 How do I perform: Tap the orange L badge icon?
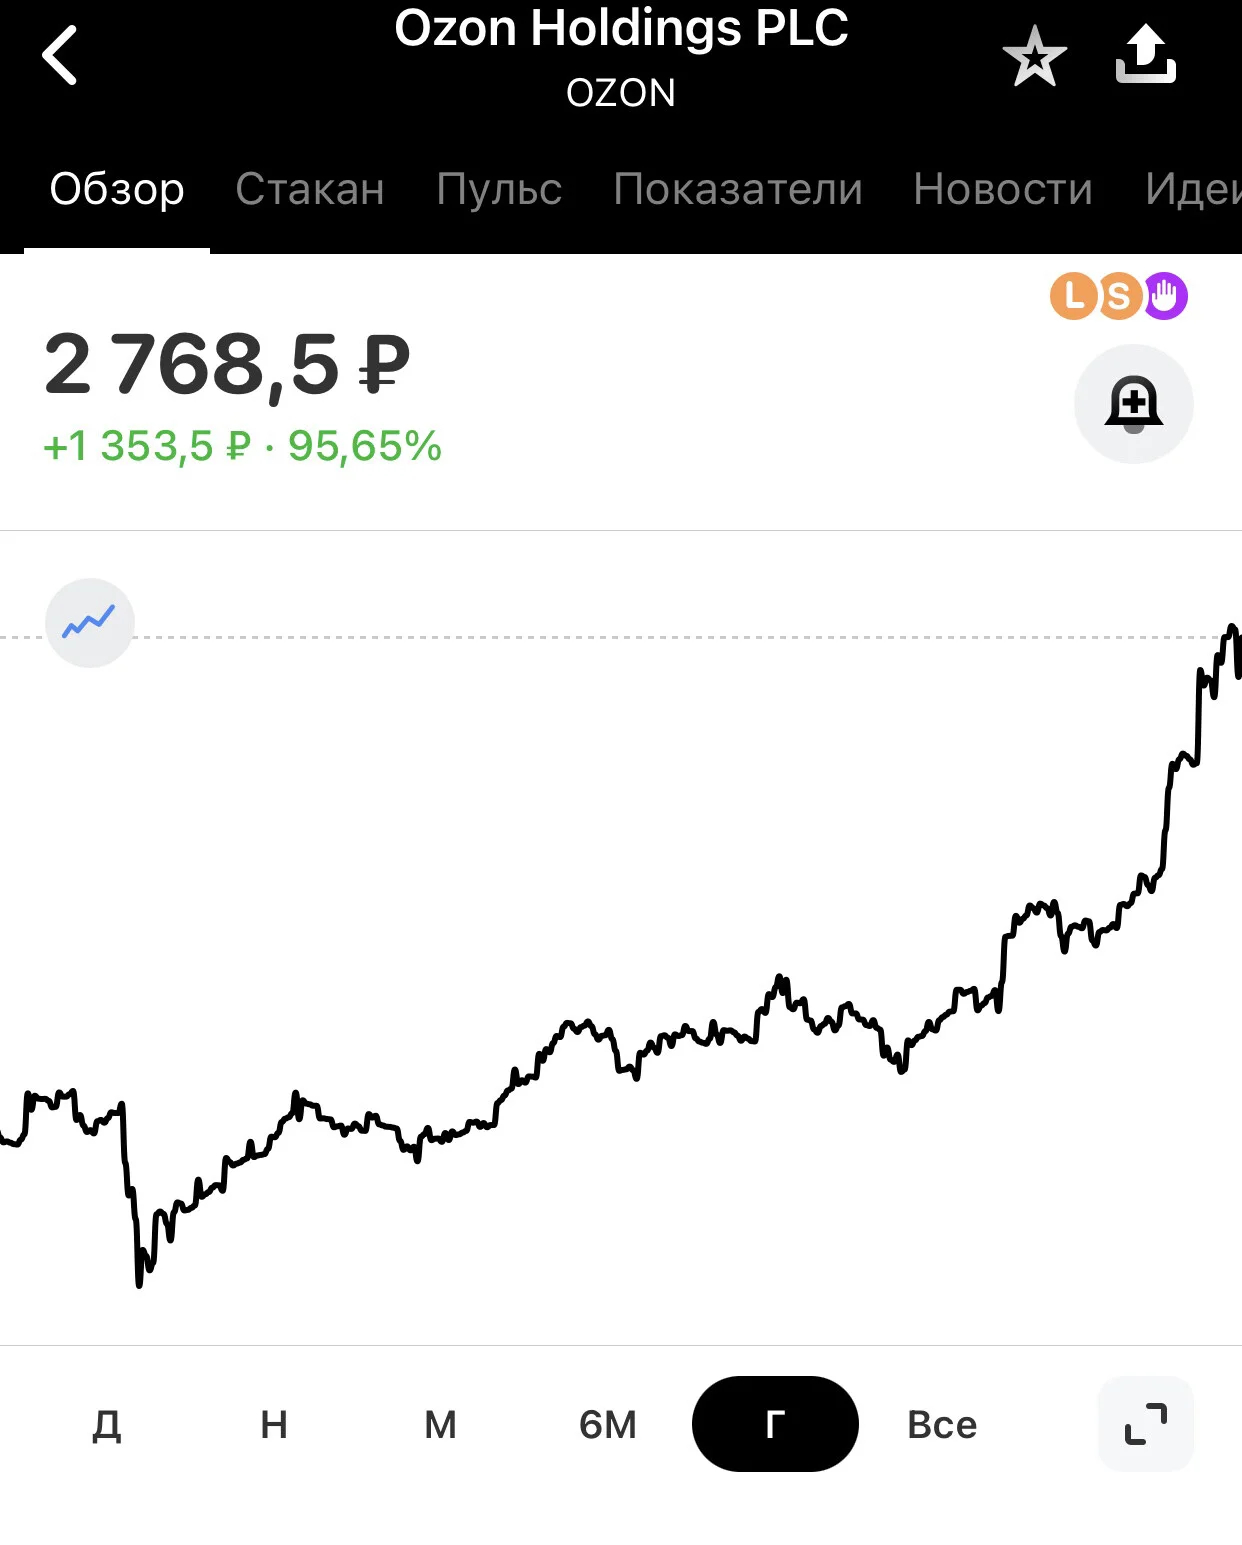pos(1073,296)
